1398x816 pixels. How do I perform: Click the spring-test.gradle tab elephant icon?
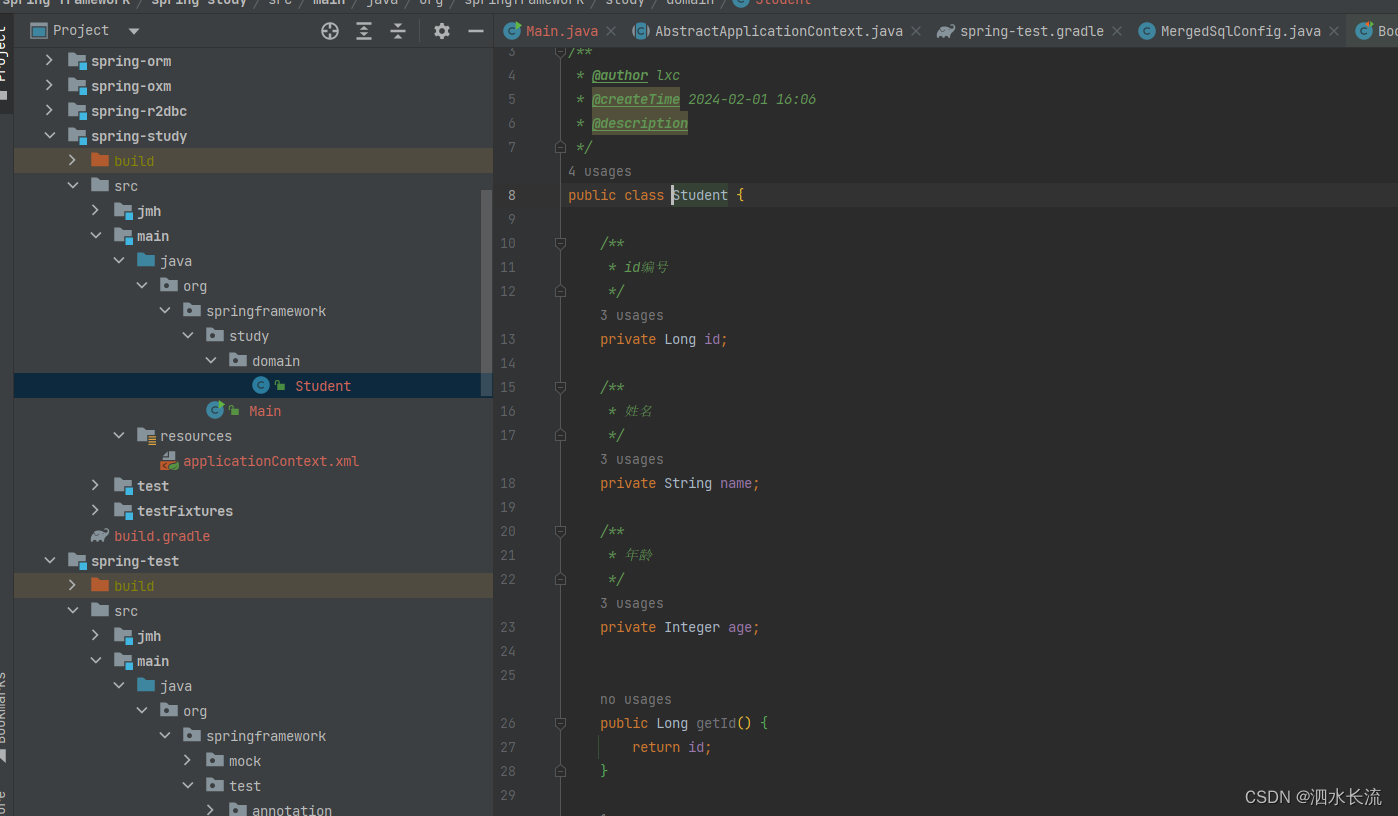945,31
